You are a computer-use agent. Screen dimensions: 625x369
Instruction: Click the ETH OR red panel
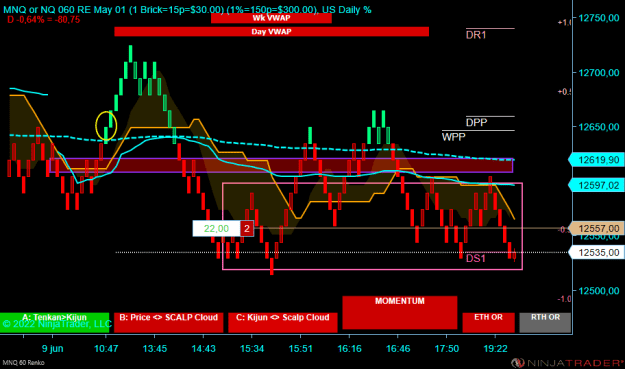point(488,322)
